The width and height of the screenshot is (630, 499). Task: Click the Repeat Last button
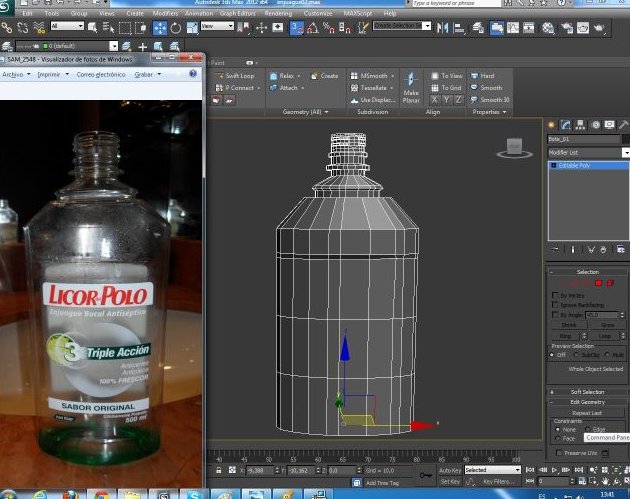pyautogui.click(x=587, y=413)
